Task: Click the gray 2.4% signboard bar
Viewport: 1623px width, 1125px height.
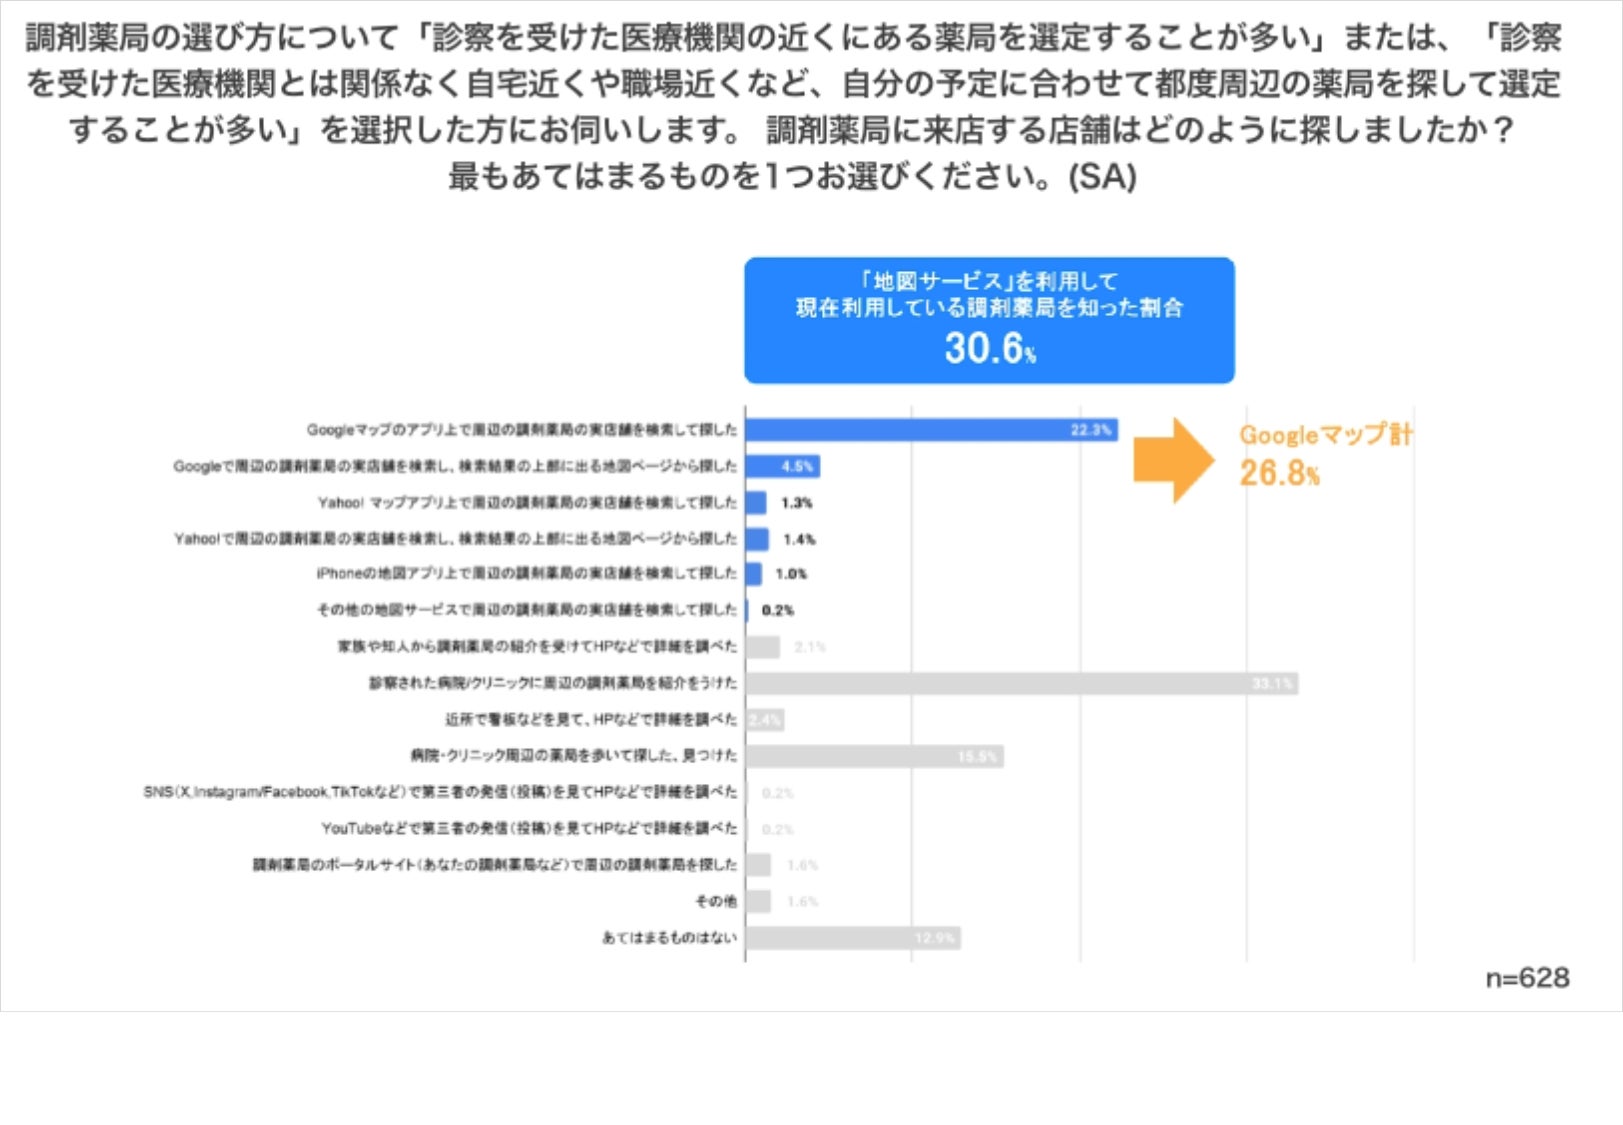Action: coord(764,720)
